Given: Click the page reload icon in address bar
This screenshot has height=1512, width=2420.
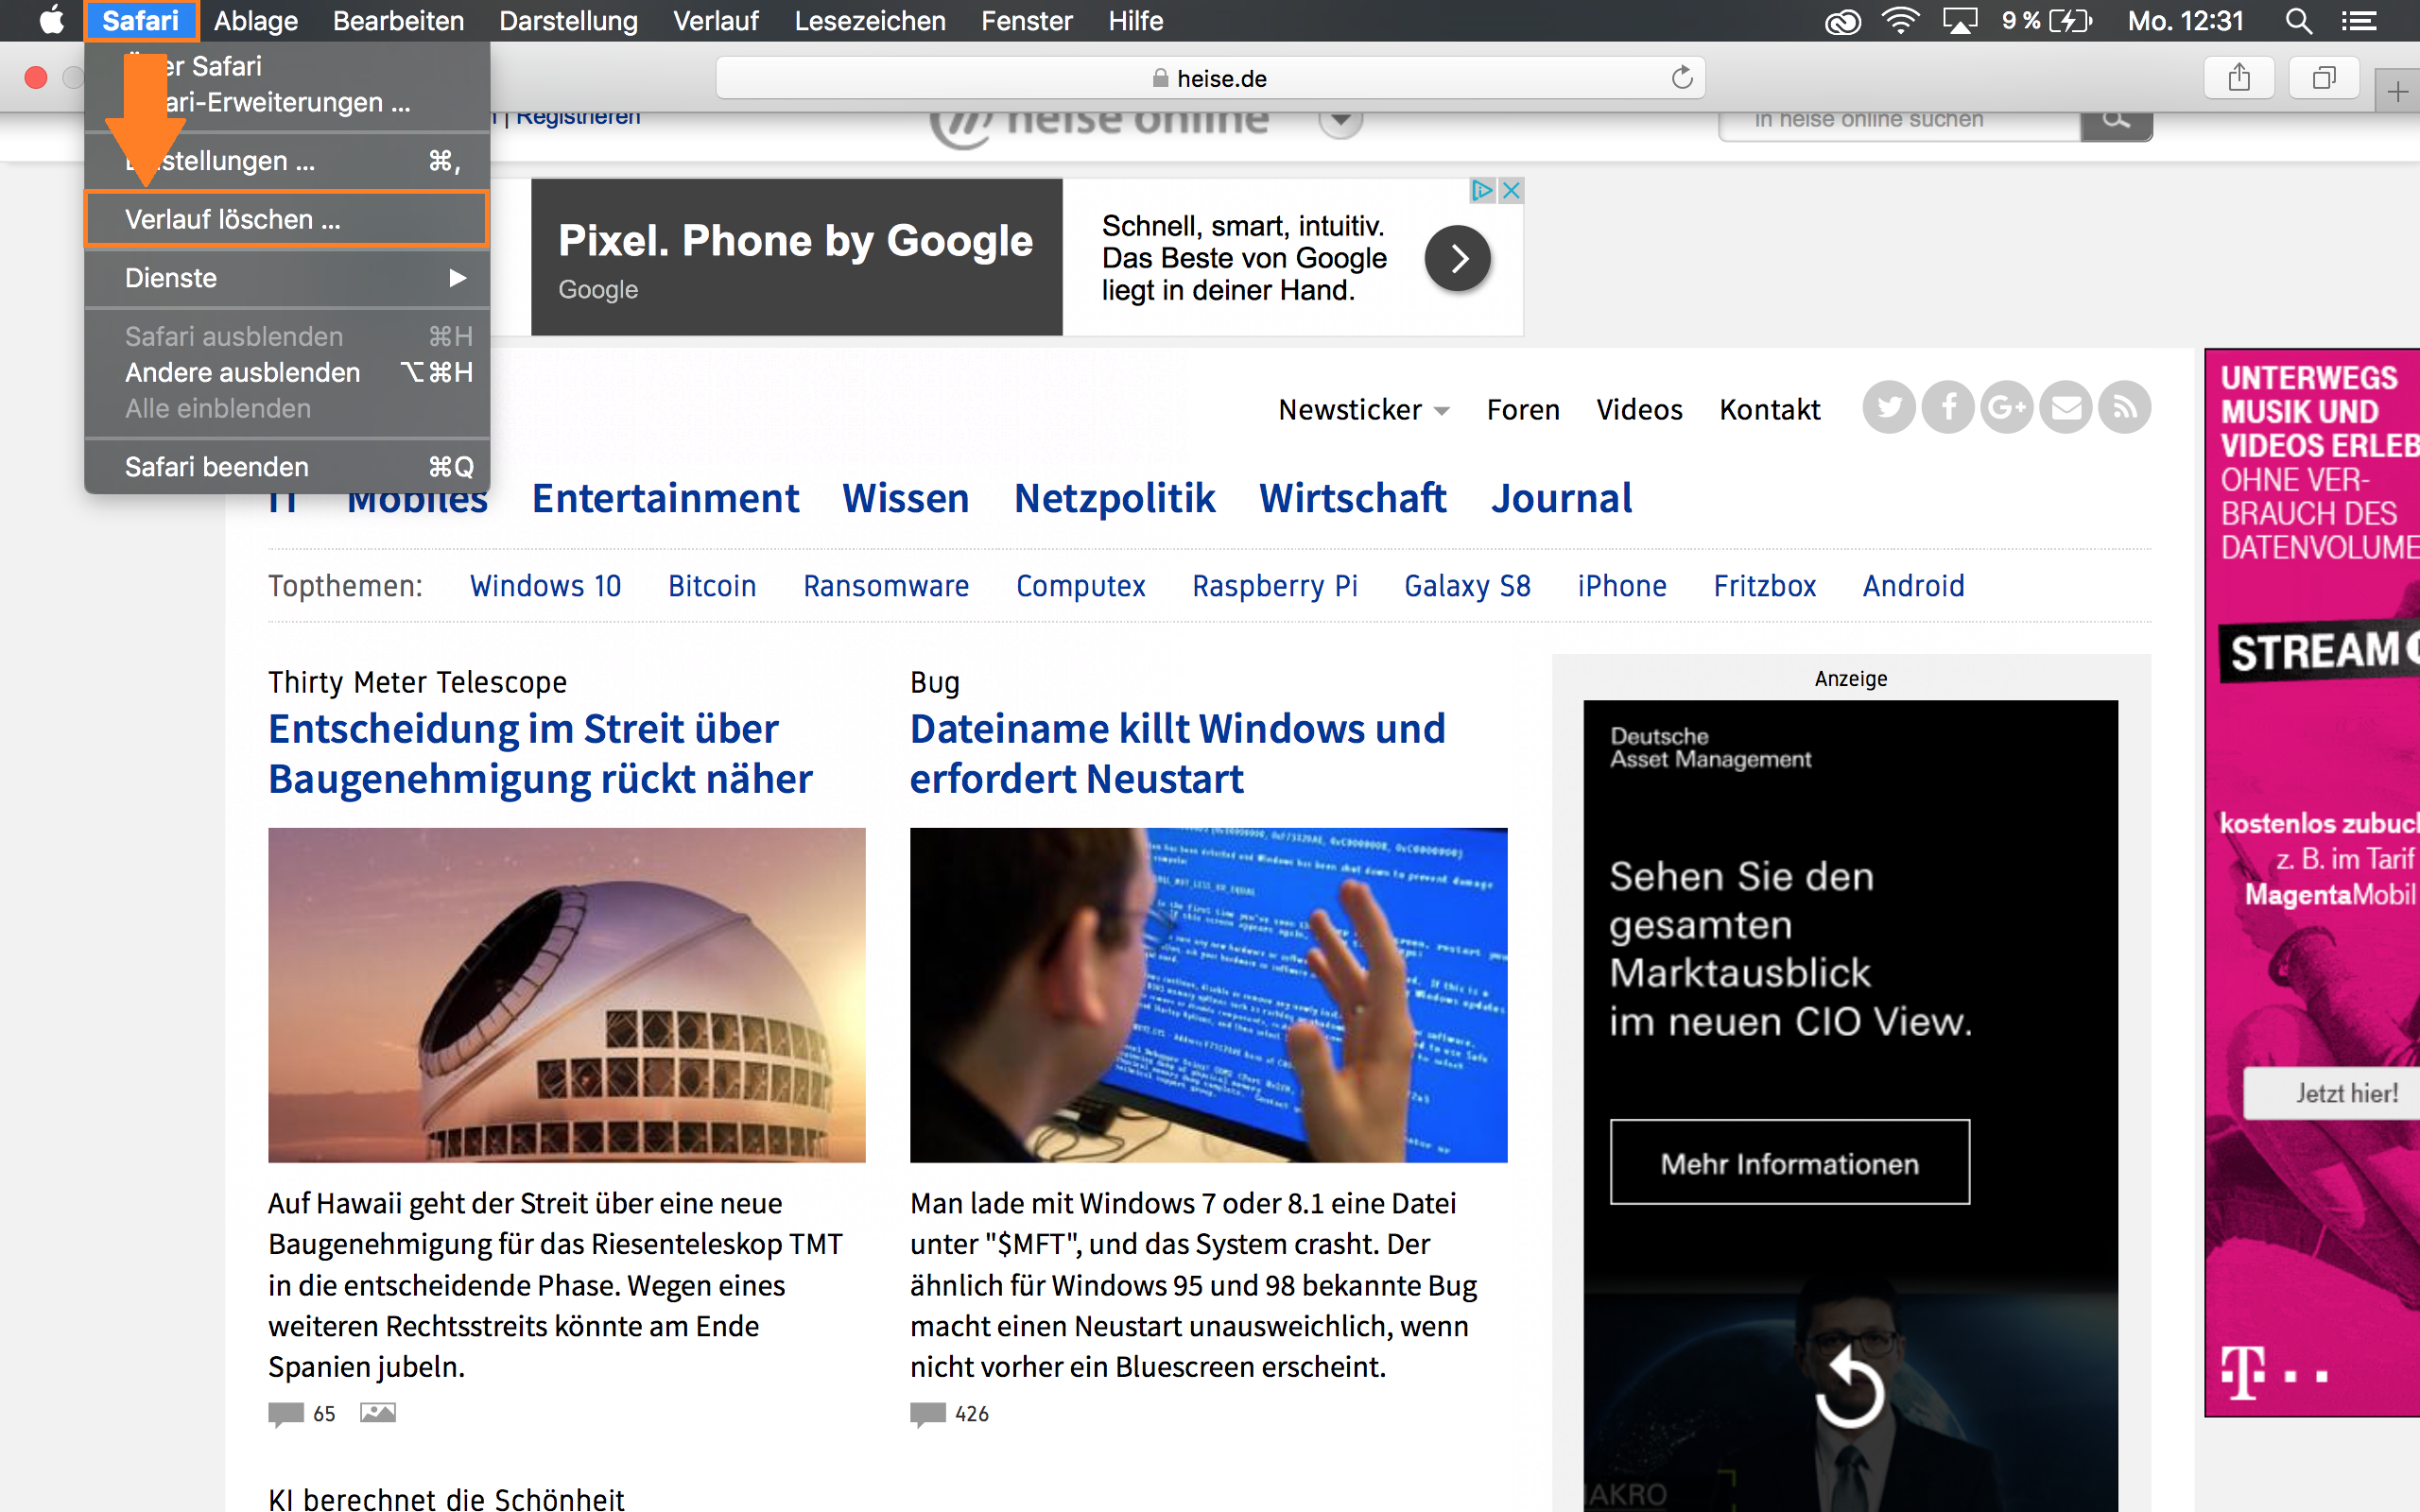Looking at the screenshot, I should [x=1682, y=78].
